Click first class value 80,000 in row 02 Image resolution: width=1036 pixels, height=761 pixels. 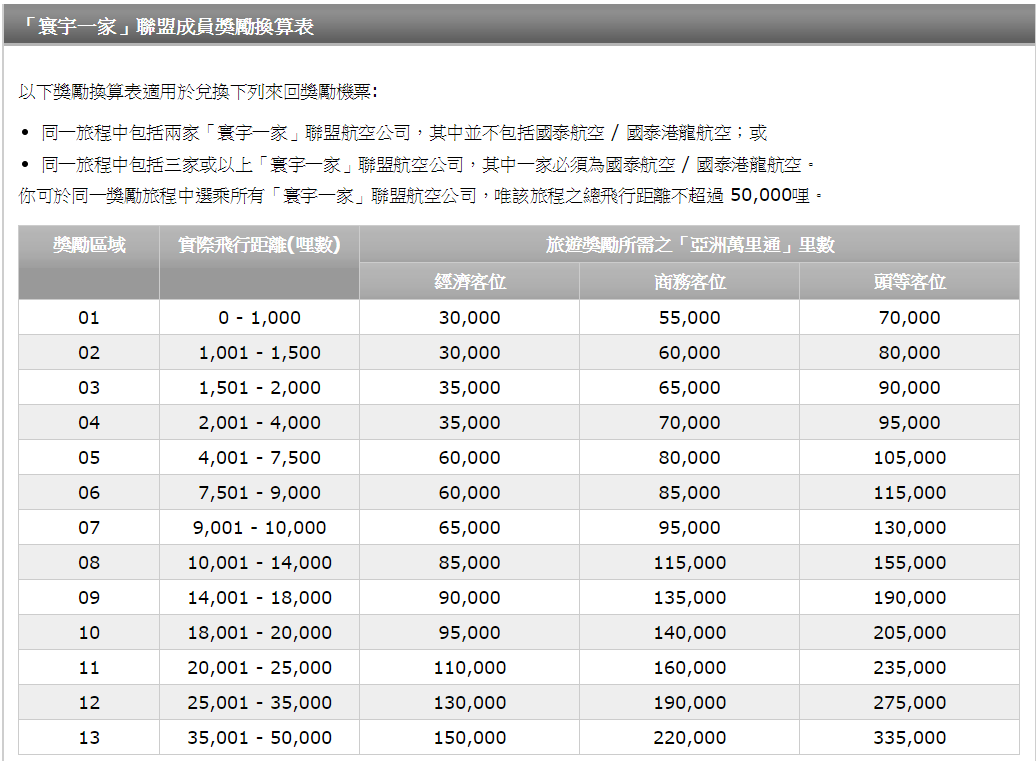tap(910, 353)
